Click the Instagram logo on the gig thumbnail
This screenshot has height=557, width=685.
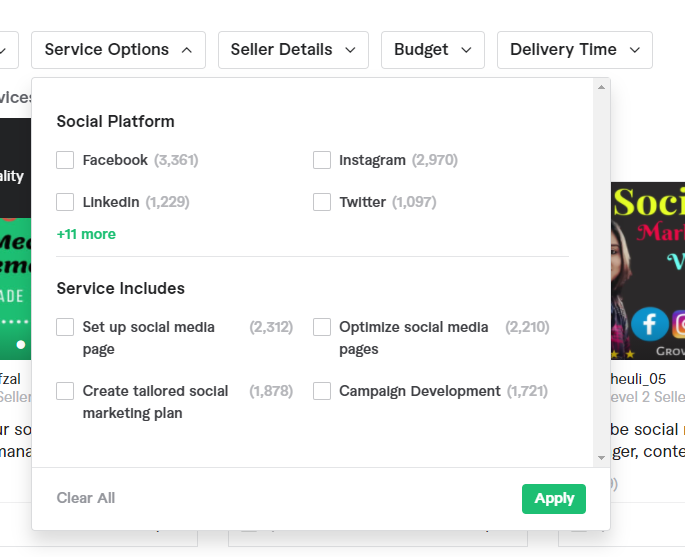point(680,324)
